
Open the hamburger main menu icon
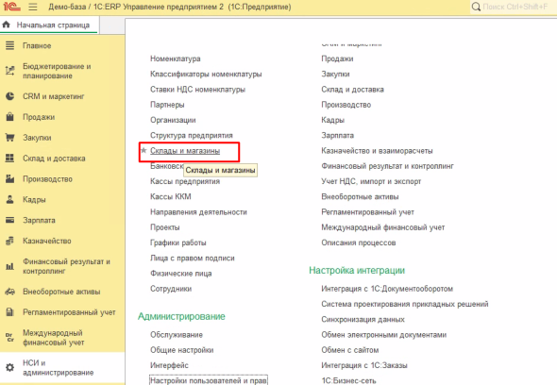[33, 7]
